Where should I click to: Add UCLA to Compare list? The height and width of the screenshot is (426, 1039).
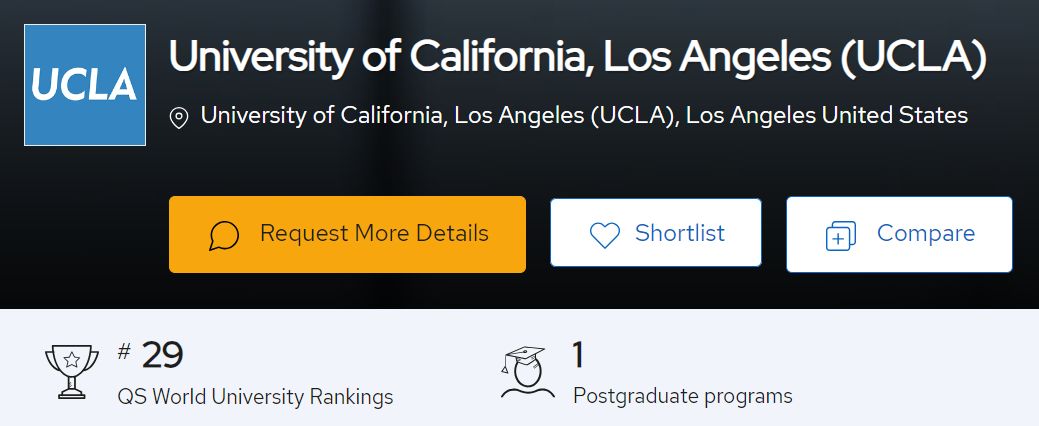tap(899, 235)
